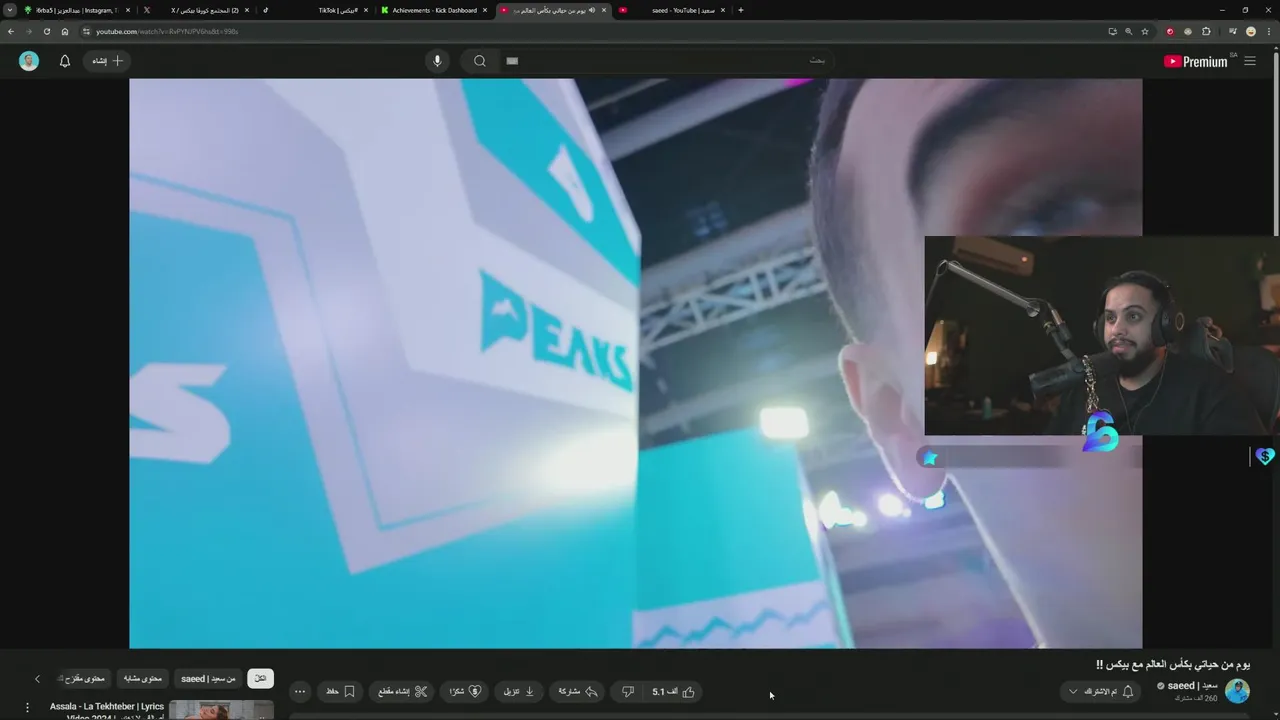Open the tab search dropdown arrow
The image size is (1280, 720).
tap(10, 10)
